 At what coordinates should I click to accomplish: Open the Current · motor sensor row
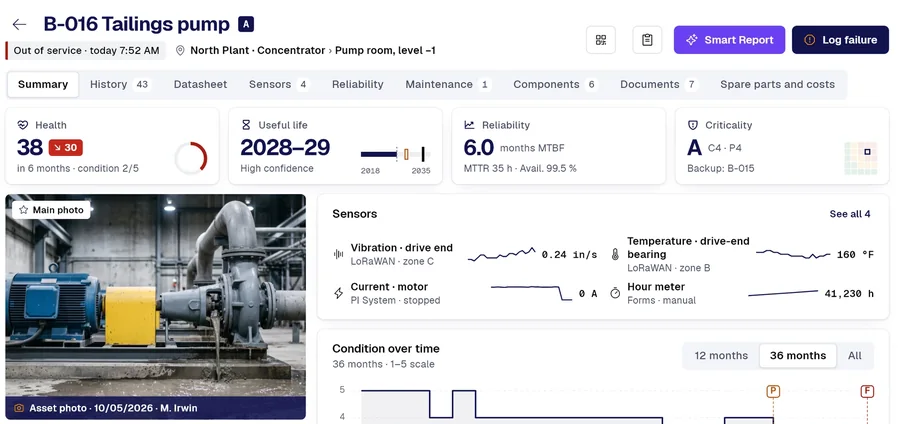pos(465,293)
